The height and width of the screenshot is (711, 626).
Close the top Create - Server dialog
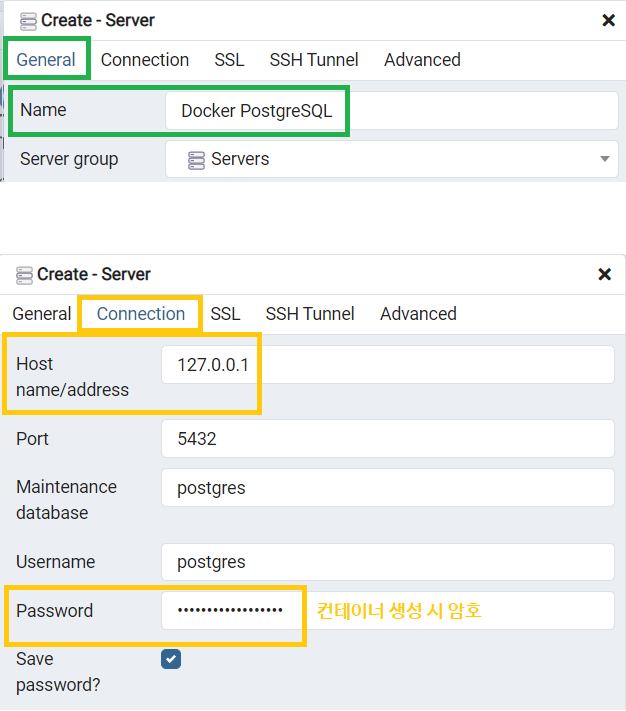point(608,20)
